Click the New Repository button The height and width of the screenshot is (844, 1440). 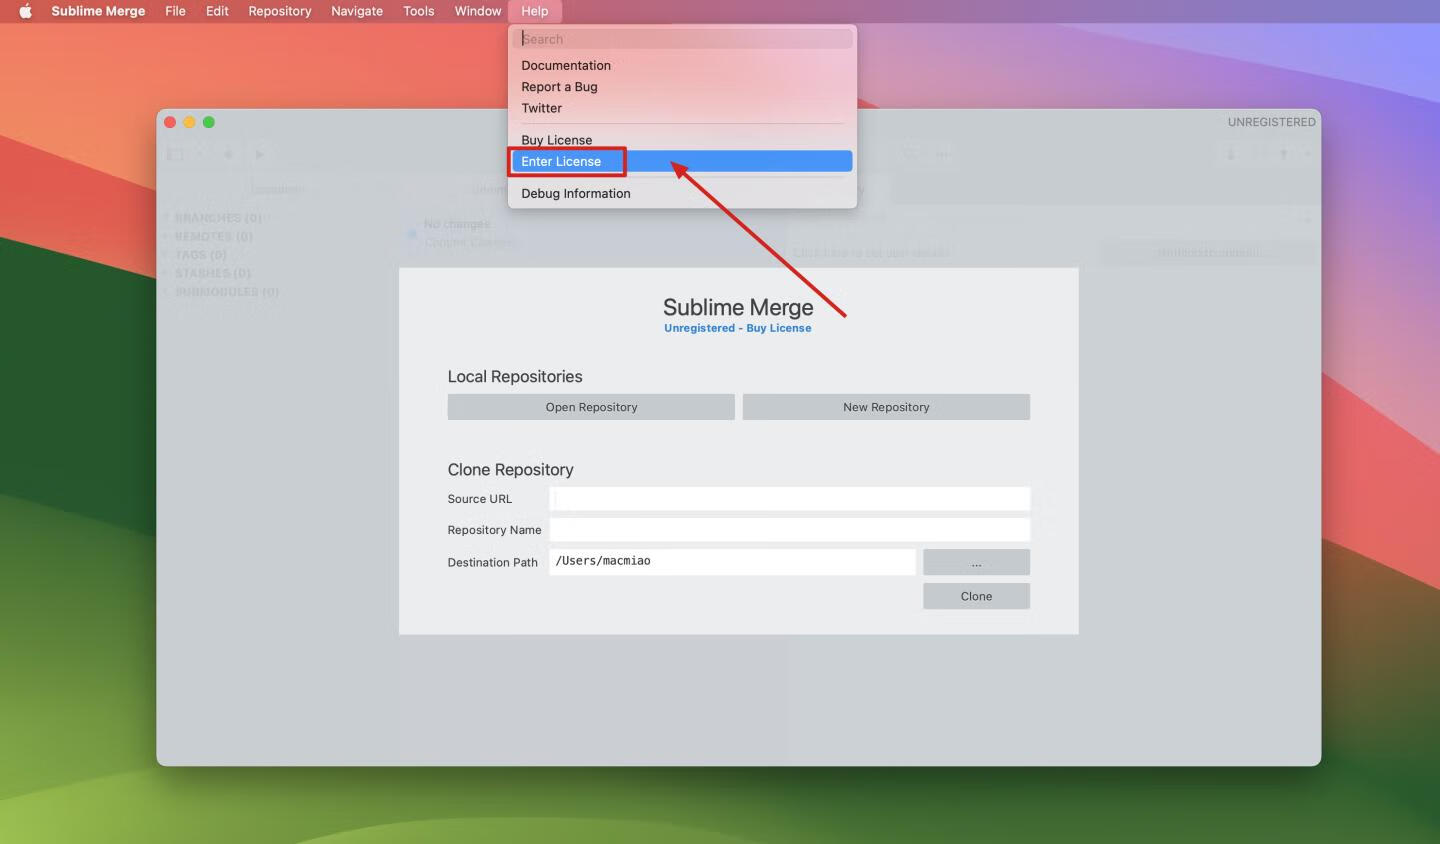[x=886, y=407]
